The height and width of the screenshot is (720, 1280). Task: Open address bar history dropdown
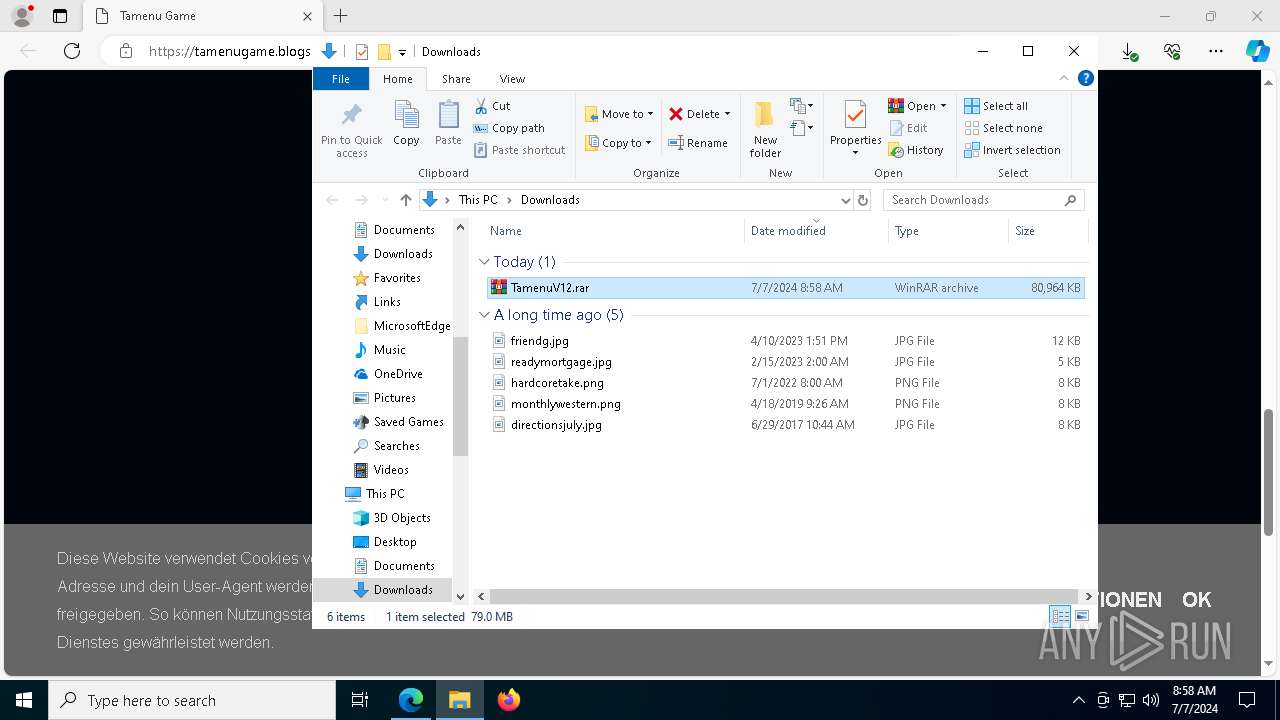[x=846, y=200]
